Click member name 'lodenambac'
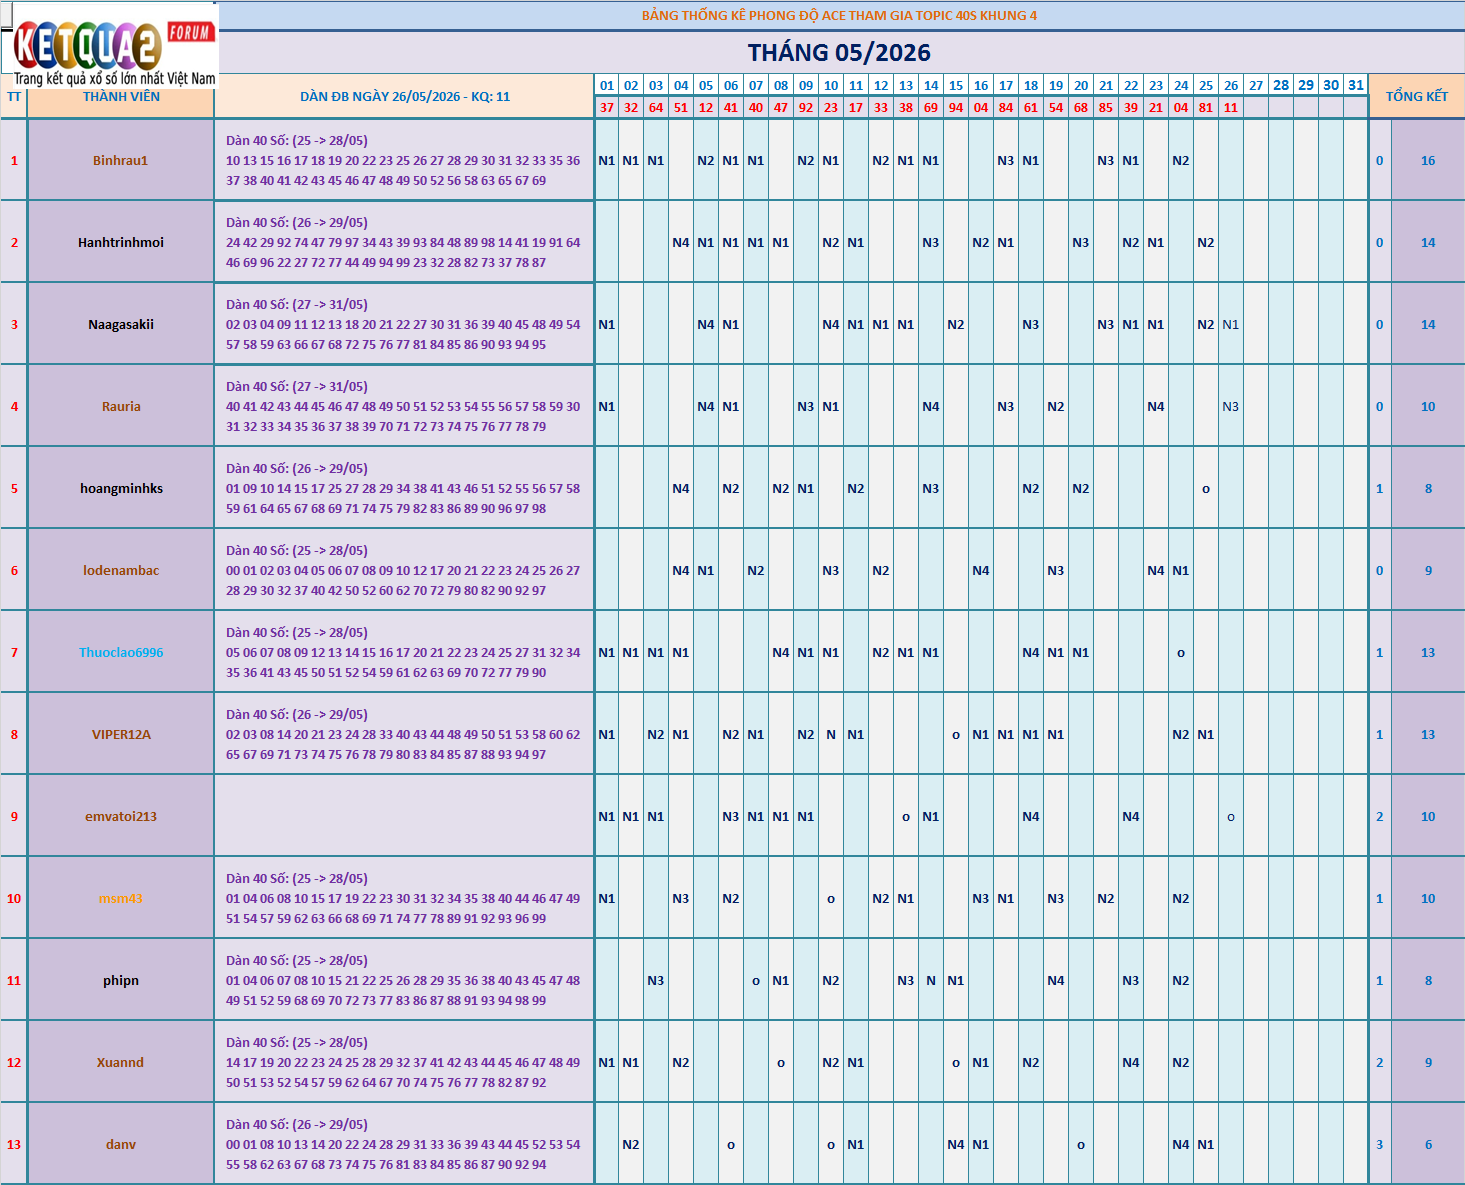The width and height of the screenshot is (1465, 1185). point(121,570)
